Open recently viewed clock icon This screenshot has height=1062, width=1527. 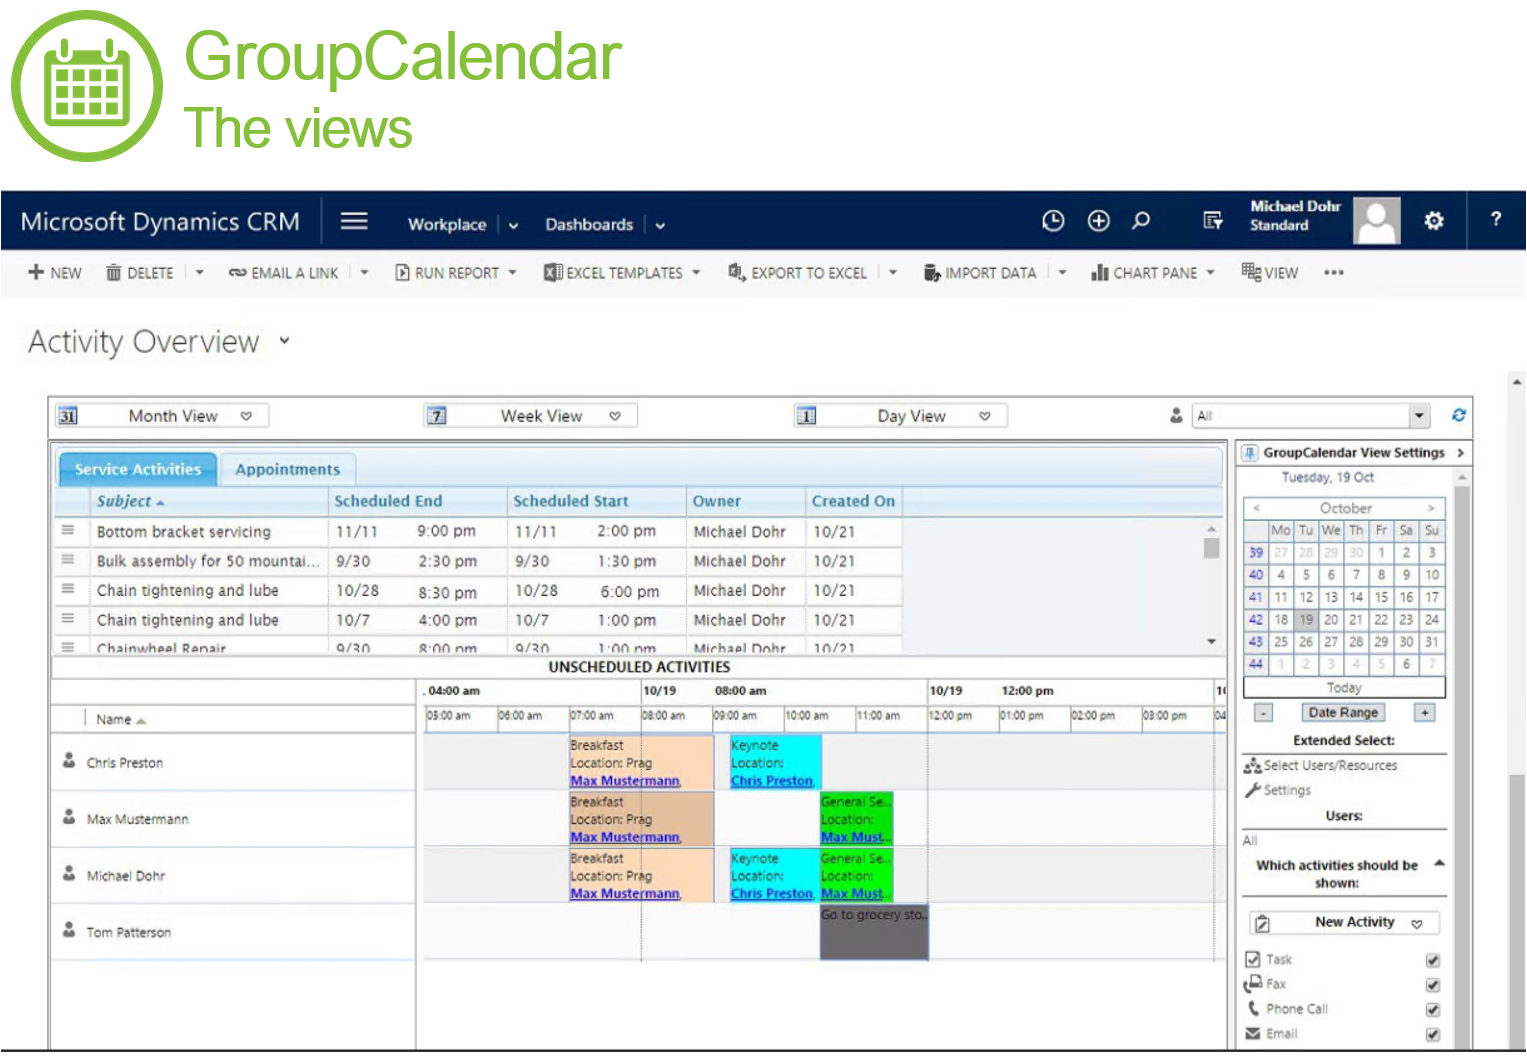(1053, 221)
